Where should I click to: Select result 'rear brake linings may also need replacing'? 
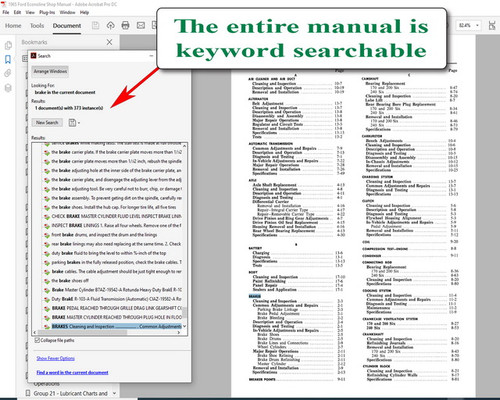(116, 244)
